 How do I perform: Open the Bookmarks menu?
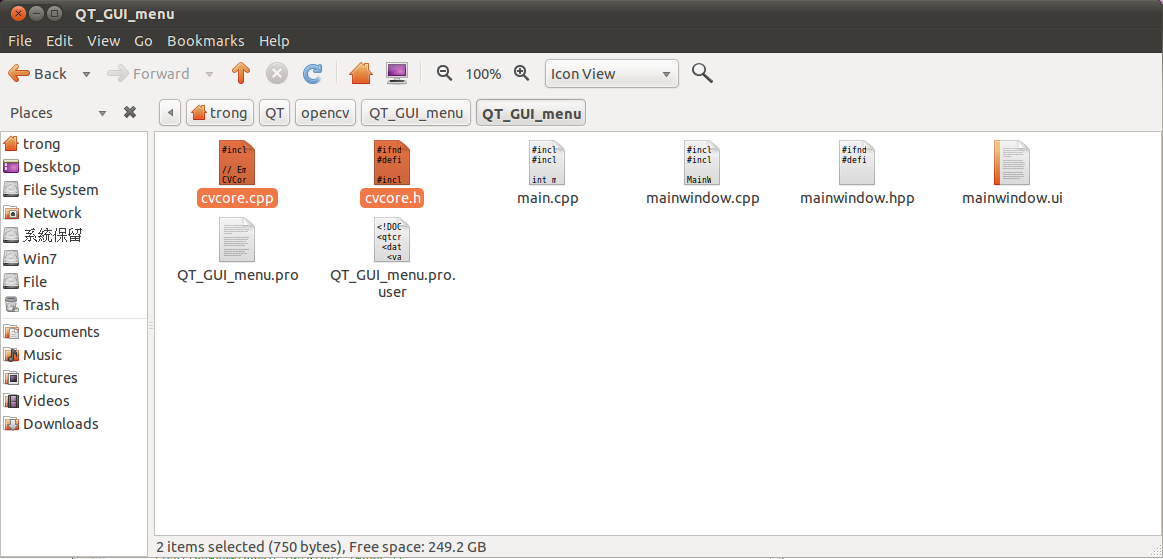(x=205, y=41)
